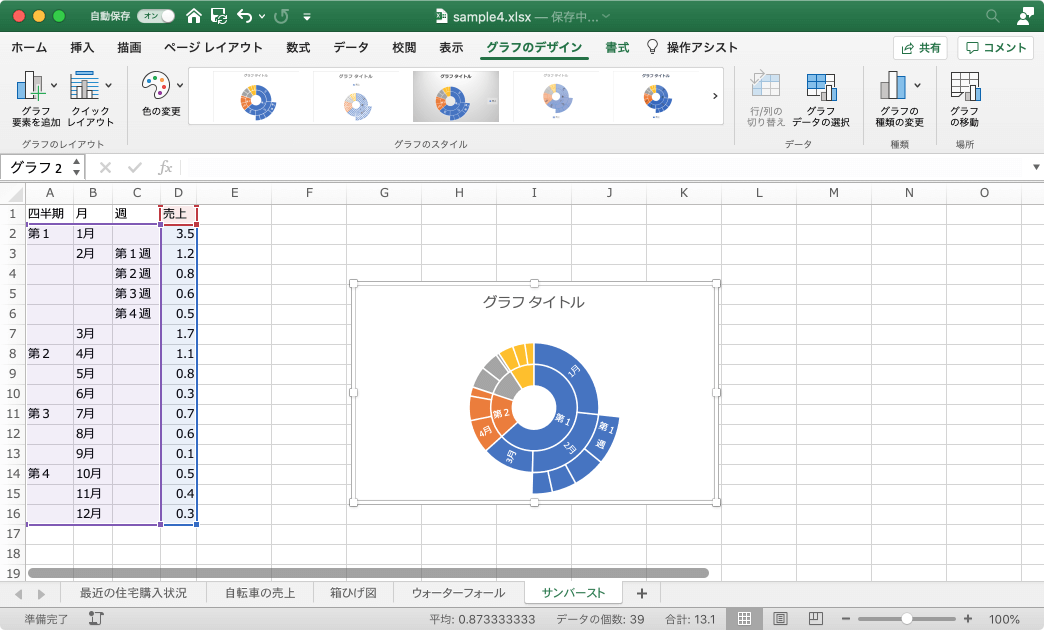Select the 校閲 tab
The image size is (1044, 630).
(404, 47)
